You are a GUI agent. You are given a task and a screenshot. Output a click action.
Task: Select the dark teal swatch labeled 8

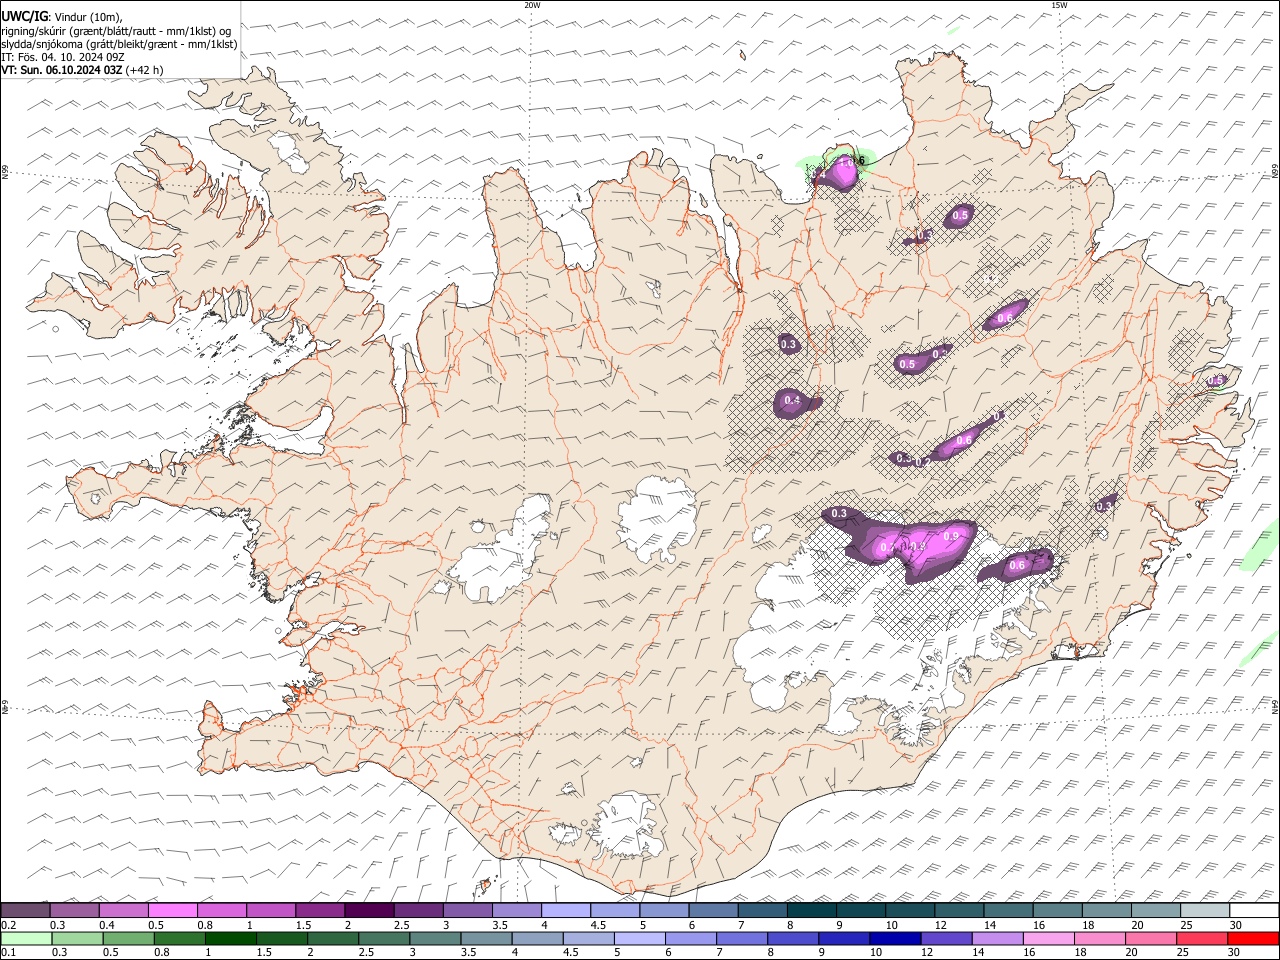coord(812,910)
